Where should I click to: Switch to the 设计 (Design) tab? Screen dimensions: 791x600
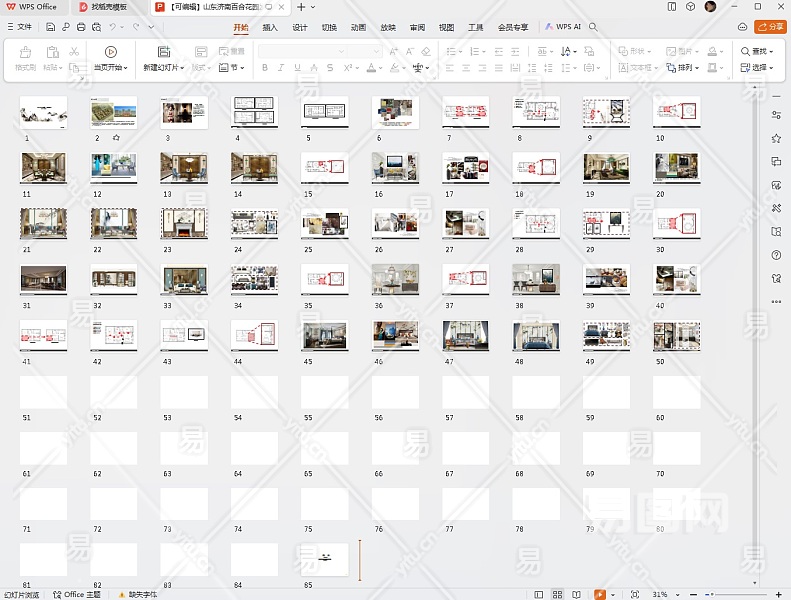(300, 27)
